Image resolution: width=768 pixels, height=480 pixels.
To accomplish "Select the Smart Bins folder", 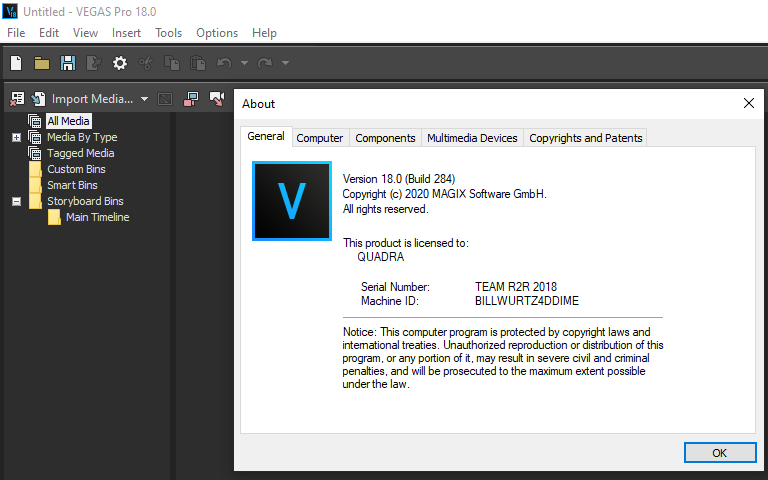I will click(72, 185).
